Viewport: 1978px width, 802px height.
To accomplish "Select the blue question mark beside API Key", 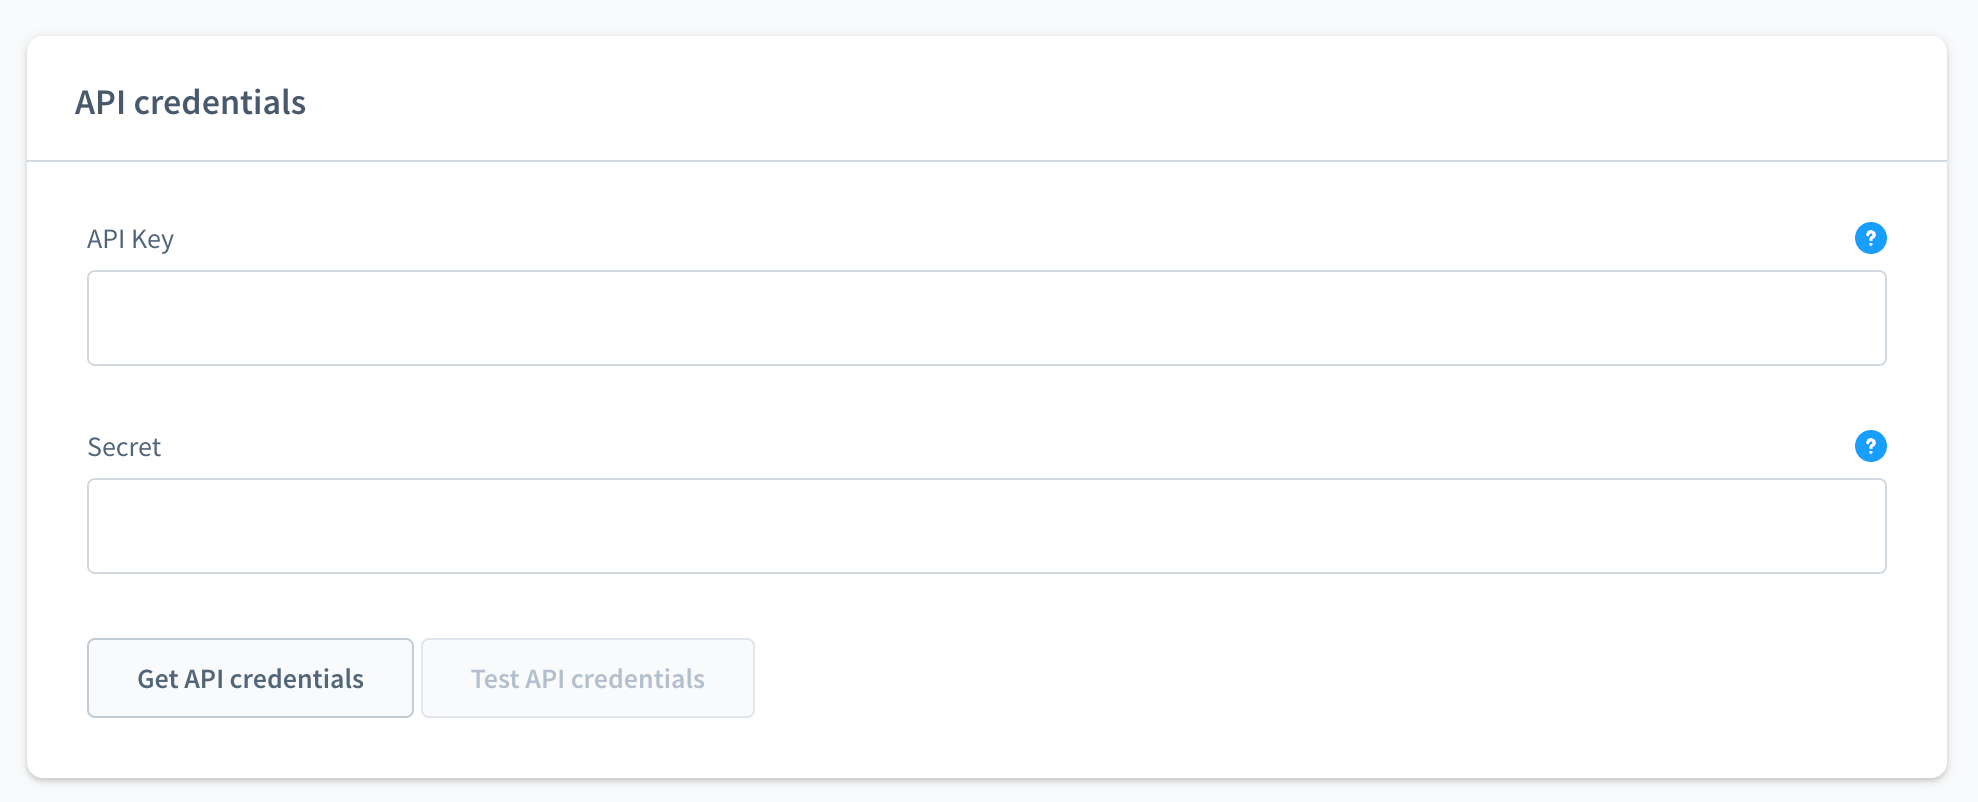I will [1871, 238].
